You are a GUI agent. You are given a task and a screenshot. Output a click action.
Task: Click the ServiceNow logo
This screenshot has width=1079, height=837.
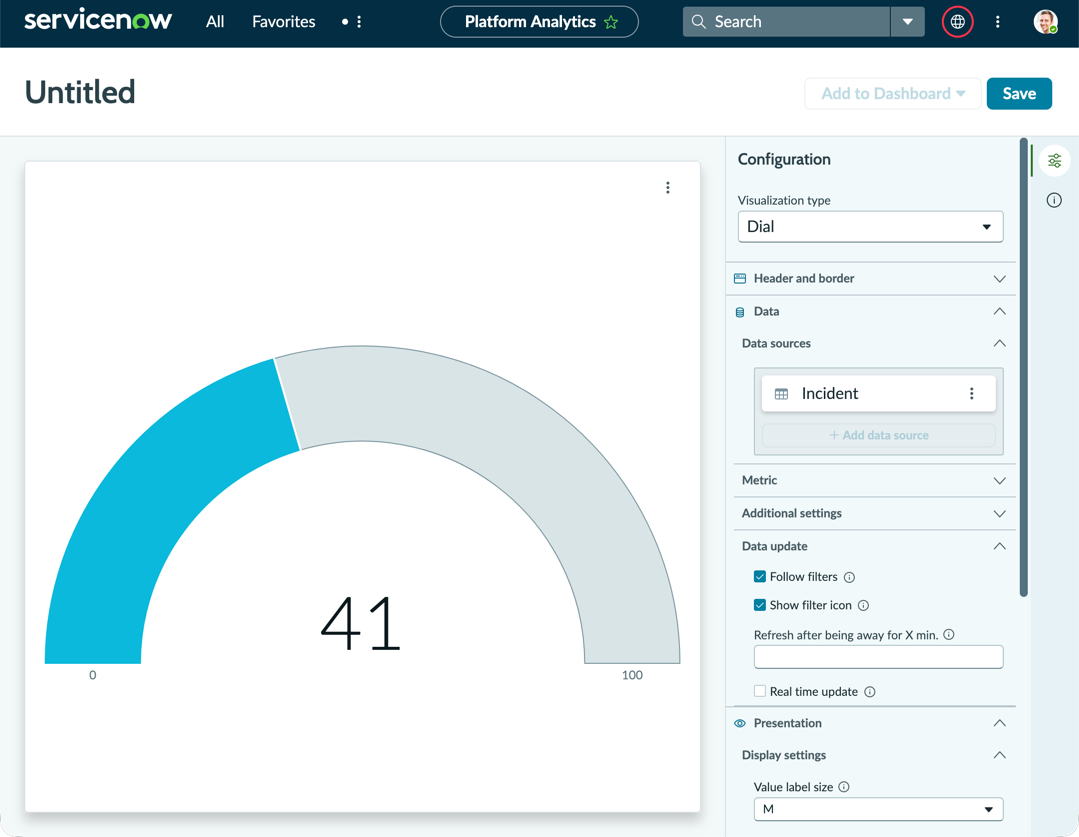pos(98,20)
